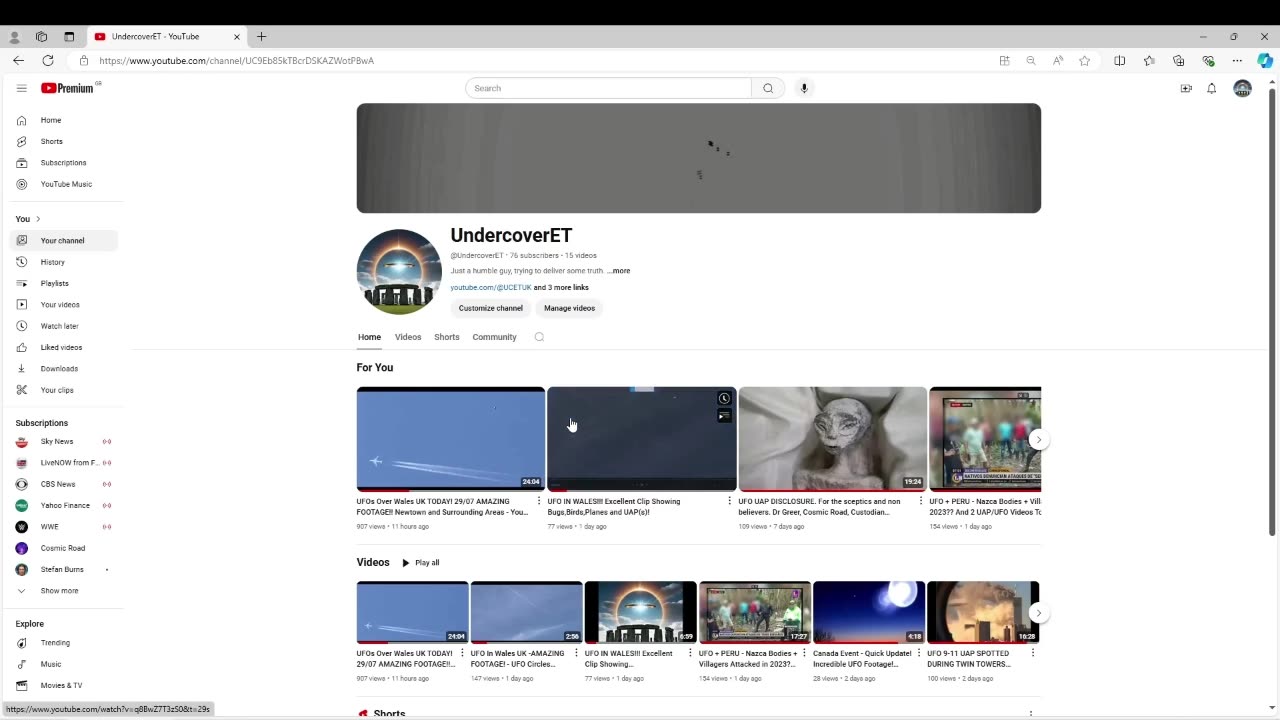Click Play all for Videos
Image resolution: width=1280 pixels, height=720 pixels.
[421, 563]
